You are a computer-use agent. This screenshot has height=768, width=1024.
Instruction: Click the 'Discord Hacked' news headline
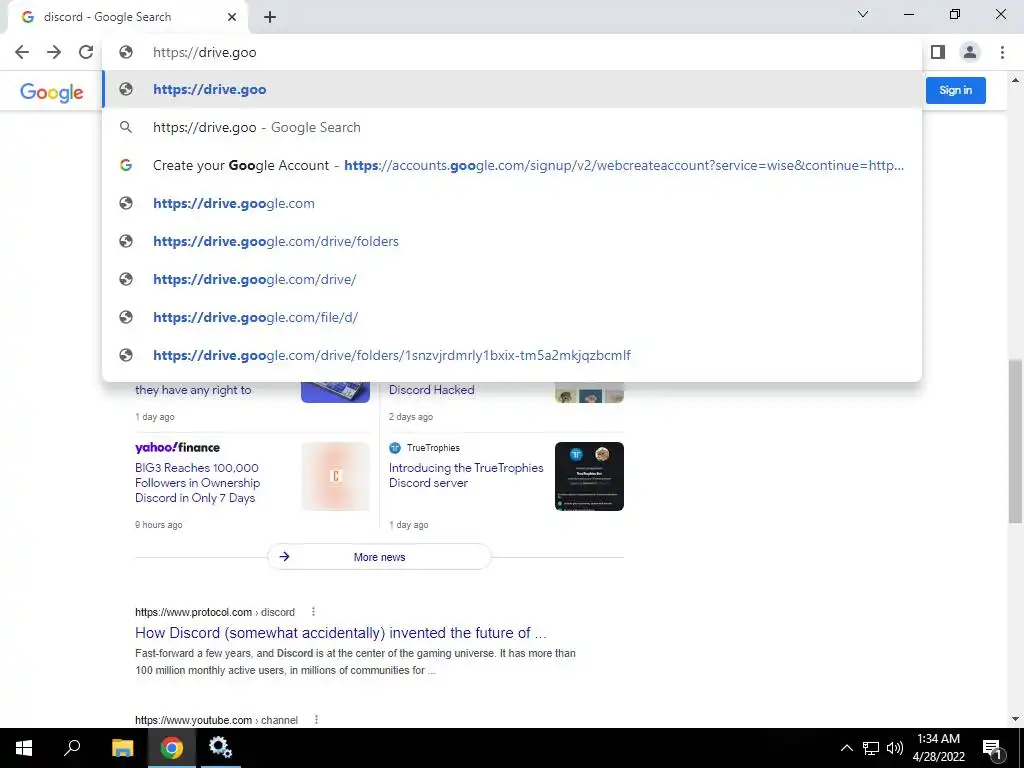[431, 390]
